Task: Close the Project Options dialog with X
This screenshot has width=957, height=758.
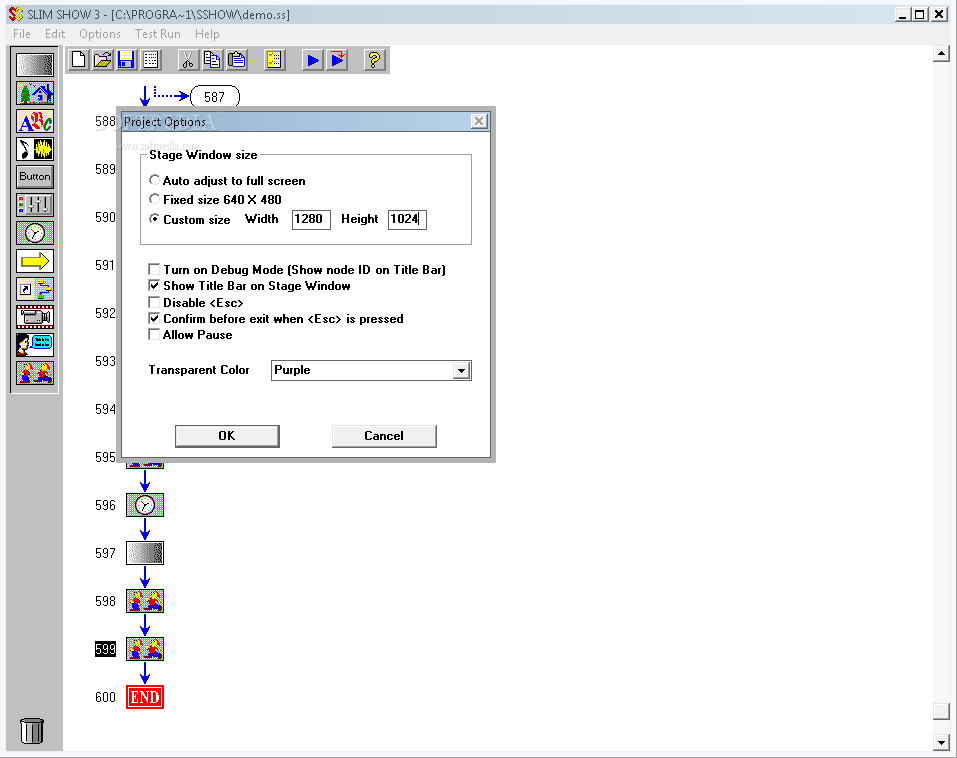Action: (x=479, y=121)
